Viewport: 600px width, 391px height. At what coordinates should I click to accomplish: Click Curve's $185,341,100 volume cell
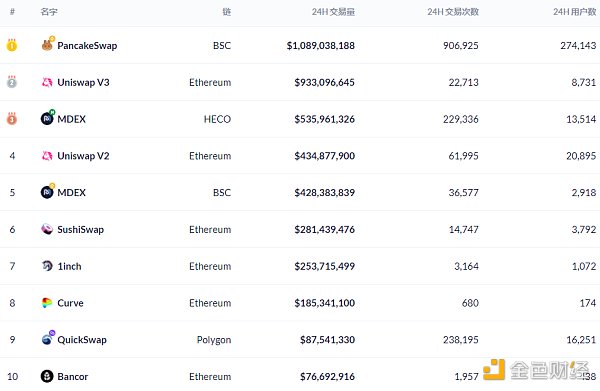[324, 303]
